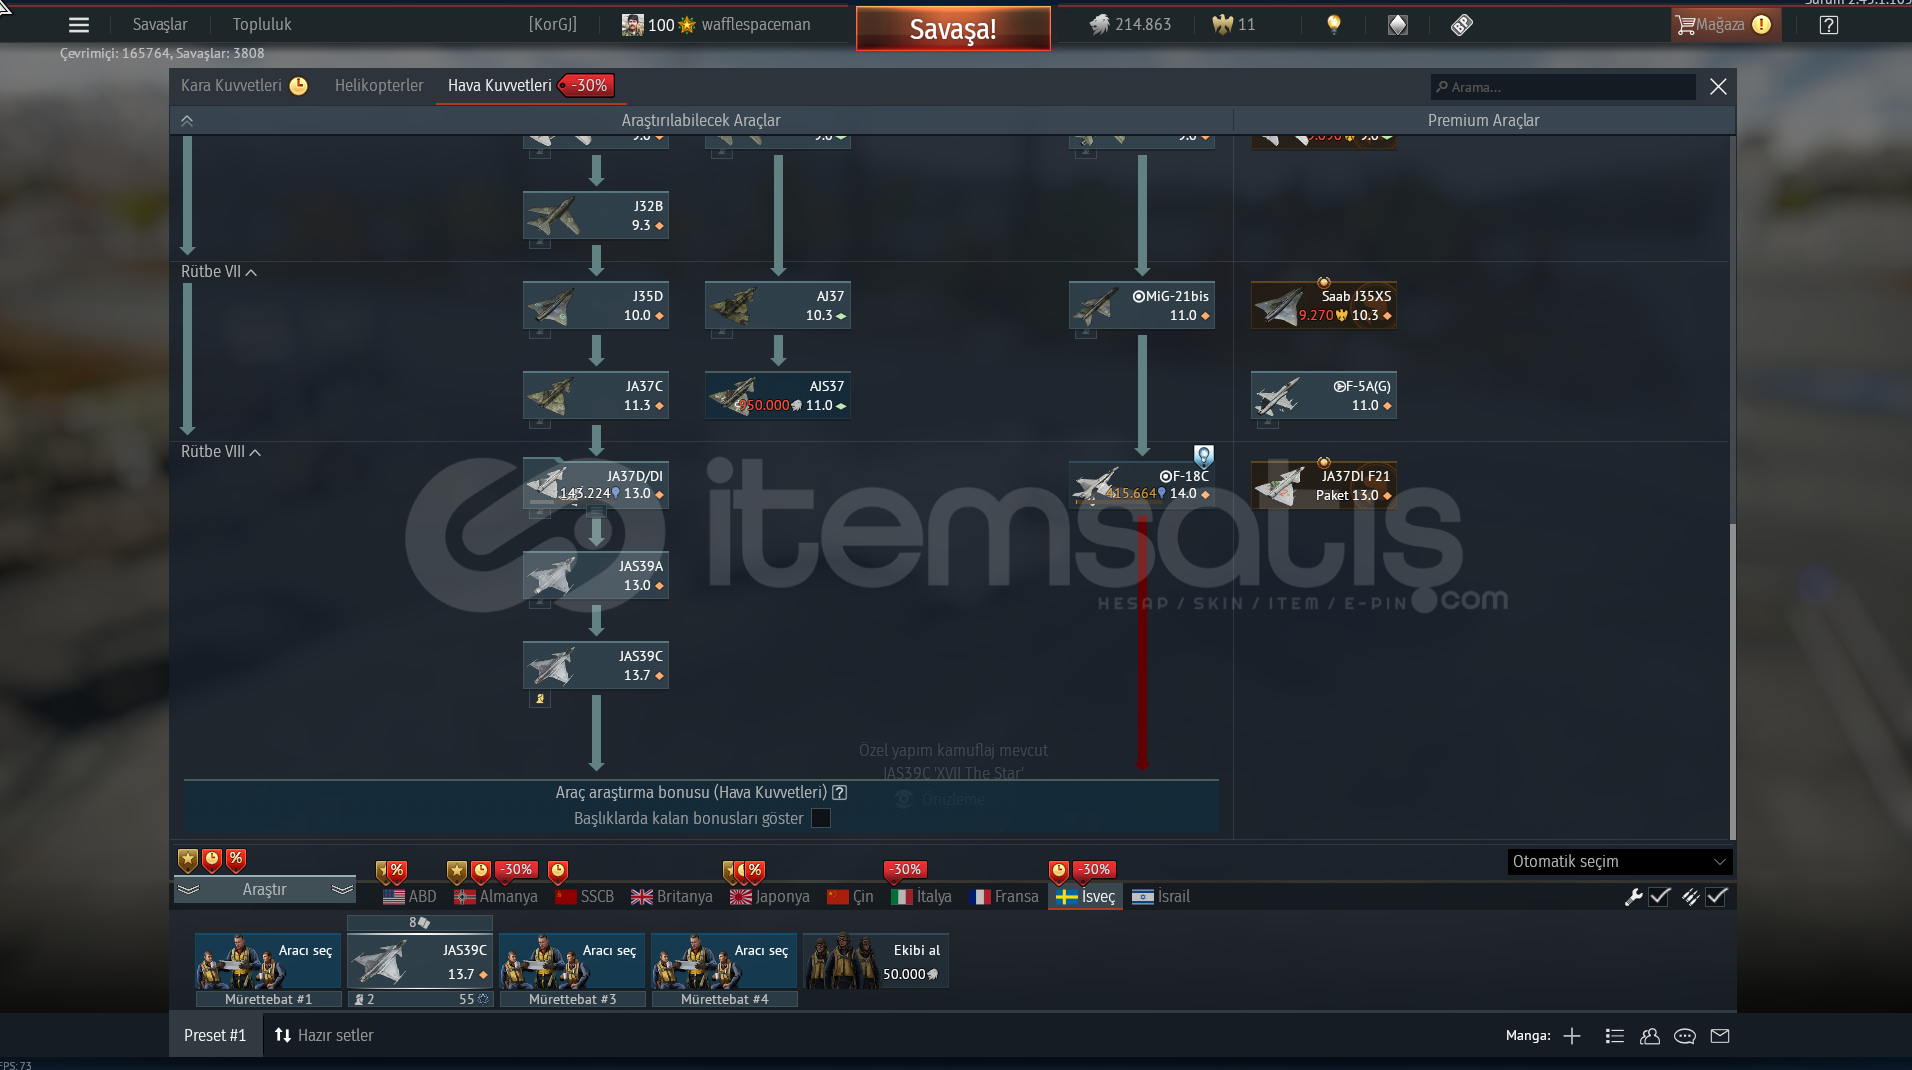
Task: Toggle the auto-refill checkmark beside slashes icon
Action: tap(1717, 897)
